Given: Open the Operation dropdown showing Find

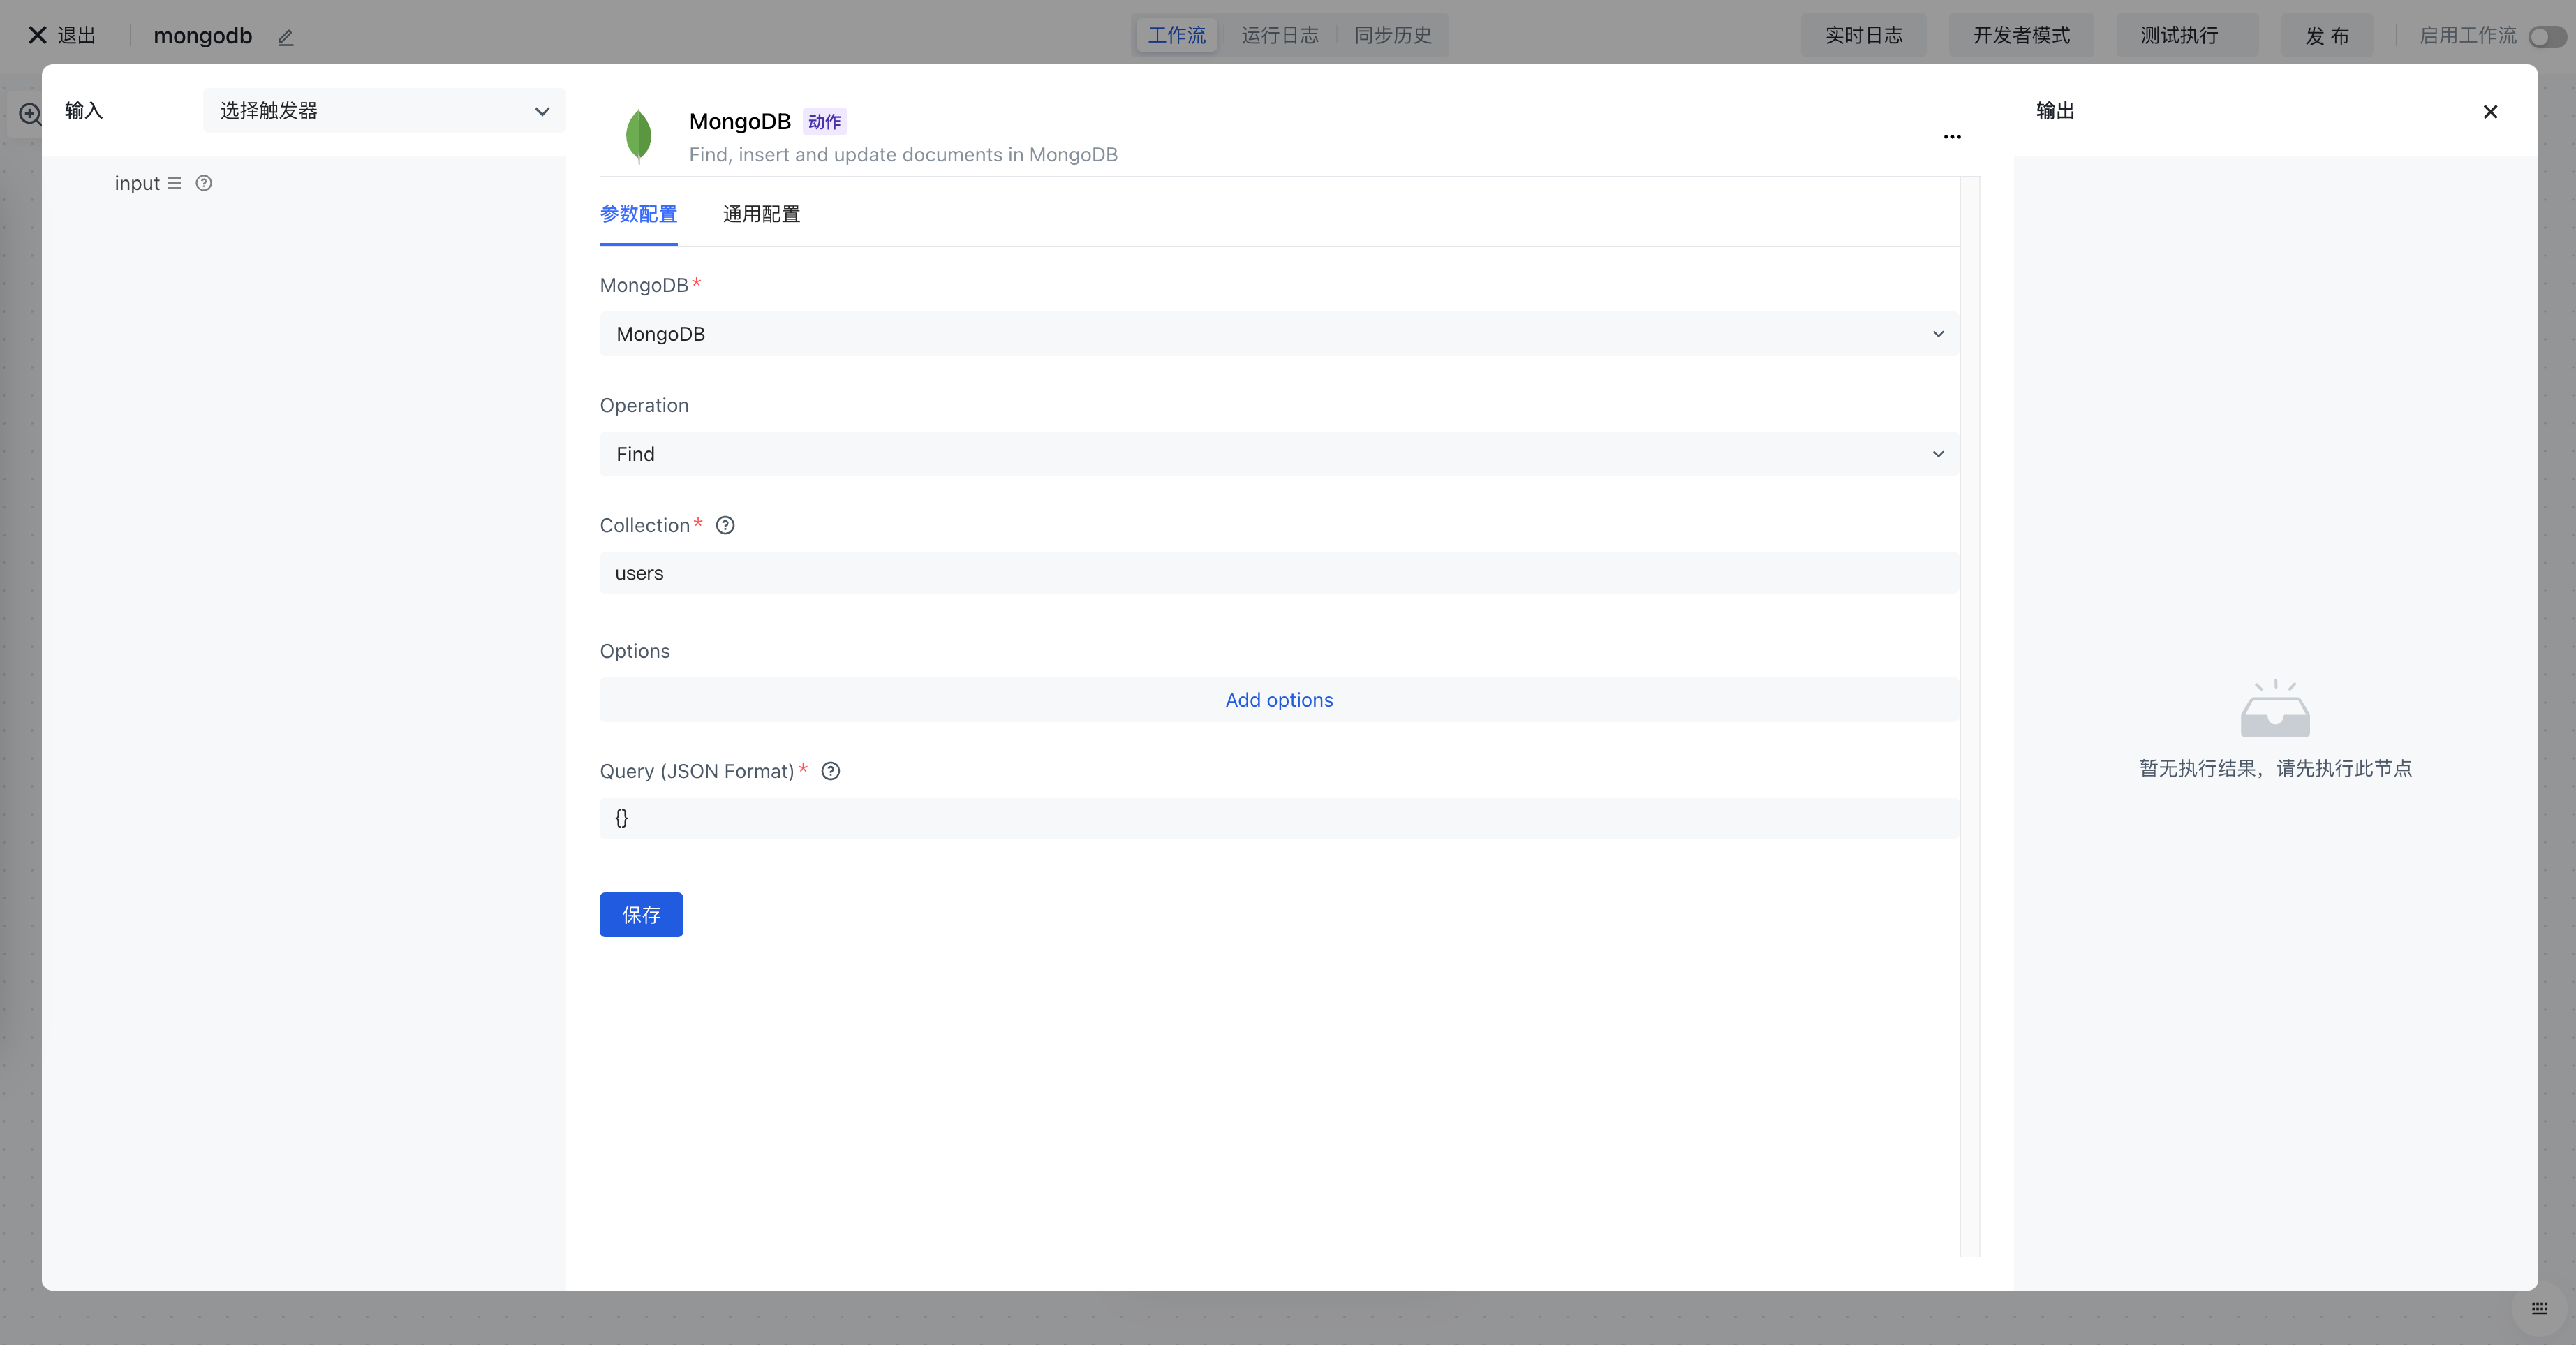Looking at the screenshot, I should tap(1278, 454).
